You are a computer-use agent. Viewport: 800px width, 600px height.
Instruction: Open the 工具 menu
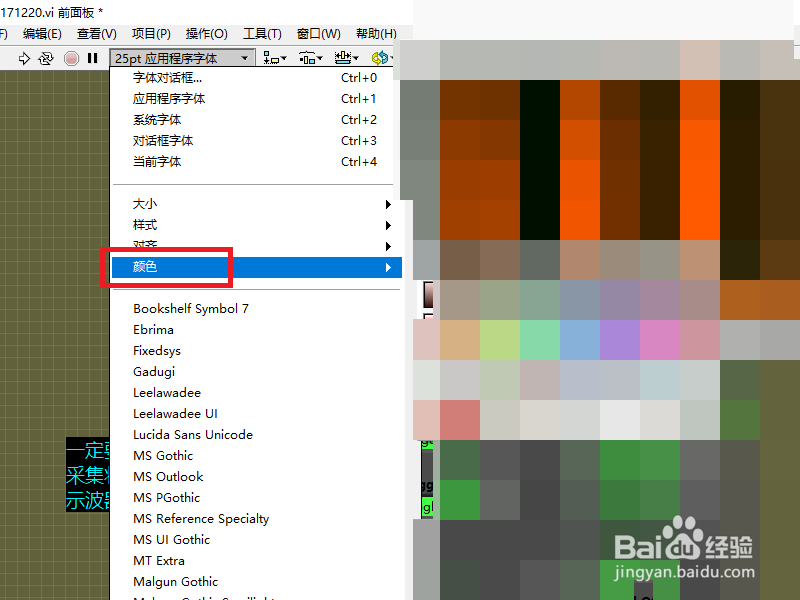pos(262,33)
